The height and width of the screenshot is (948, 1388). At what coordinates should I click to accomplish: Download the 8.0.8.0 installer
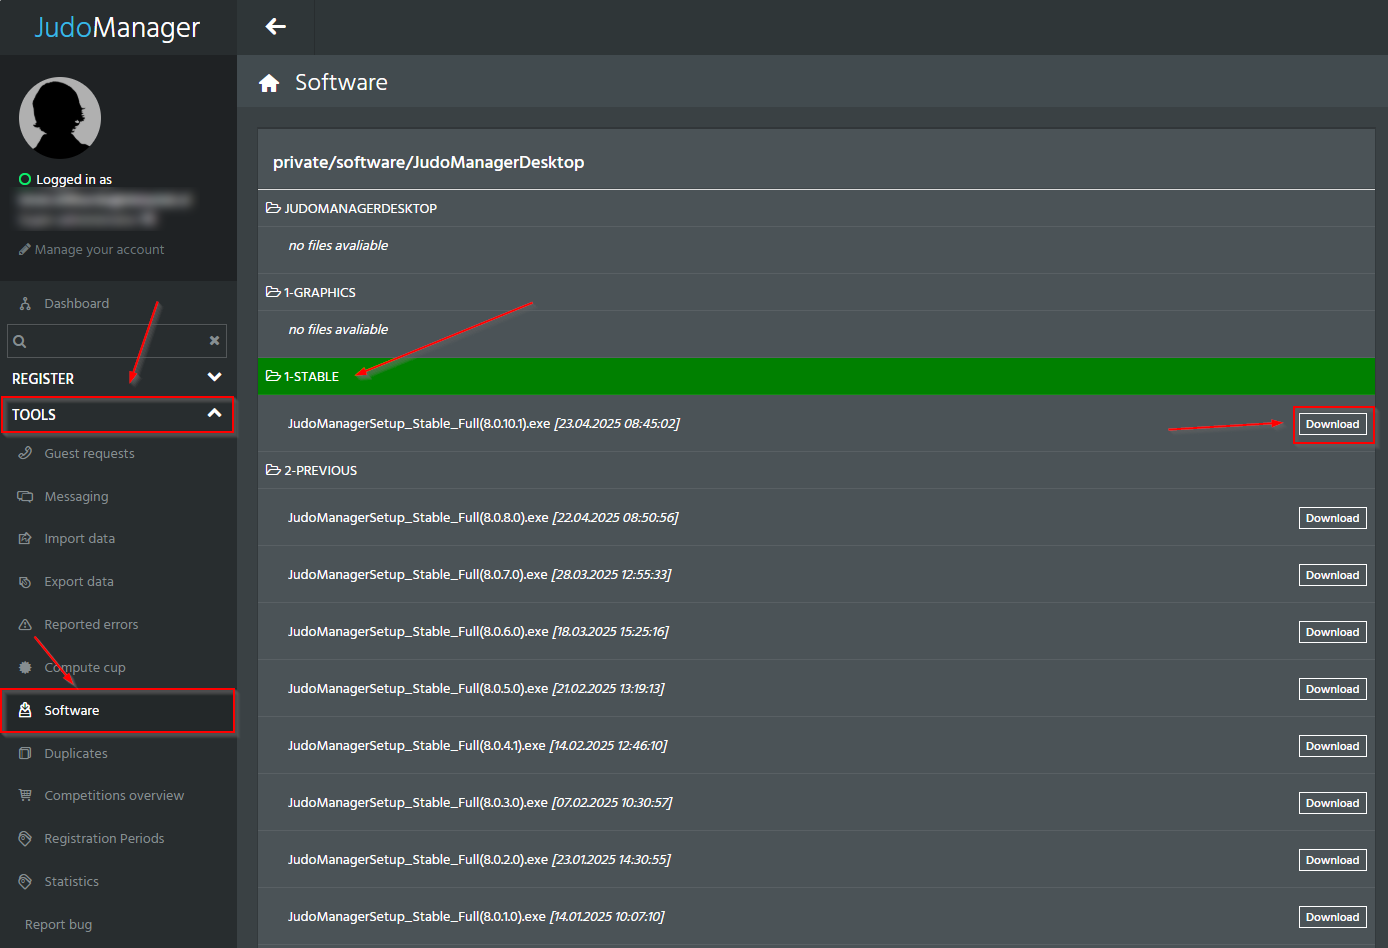pos(1332,518)
